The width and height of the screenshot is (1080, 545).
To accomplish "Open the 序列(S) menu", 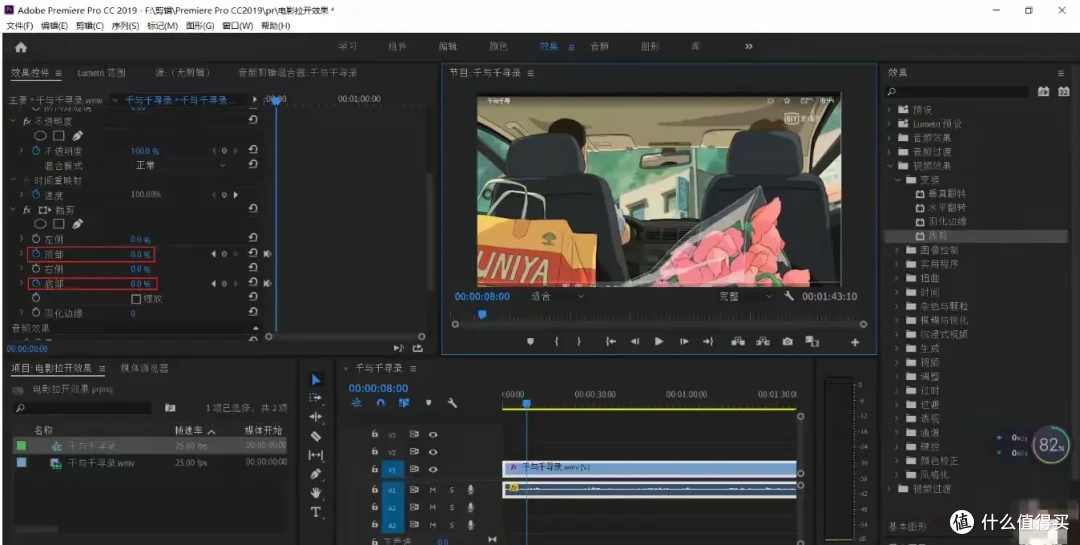I will point(125,25).
